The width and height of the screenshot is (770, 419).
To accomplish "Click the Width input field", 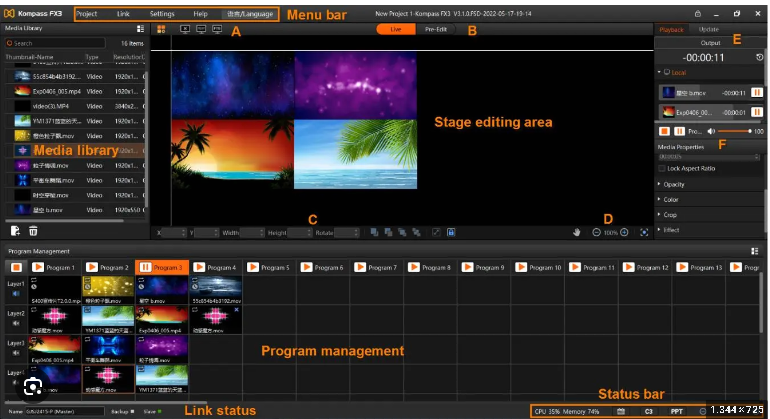I will pos(252,233).
